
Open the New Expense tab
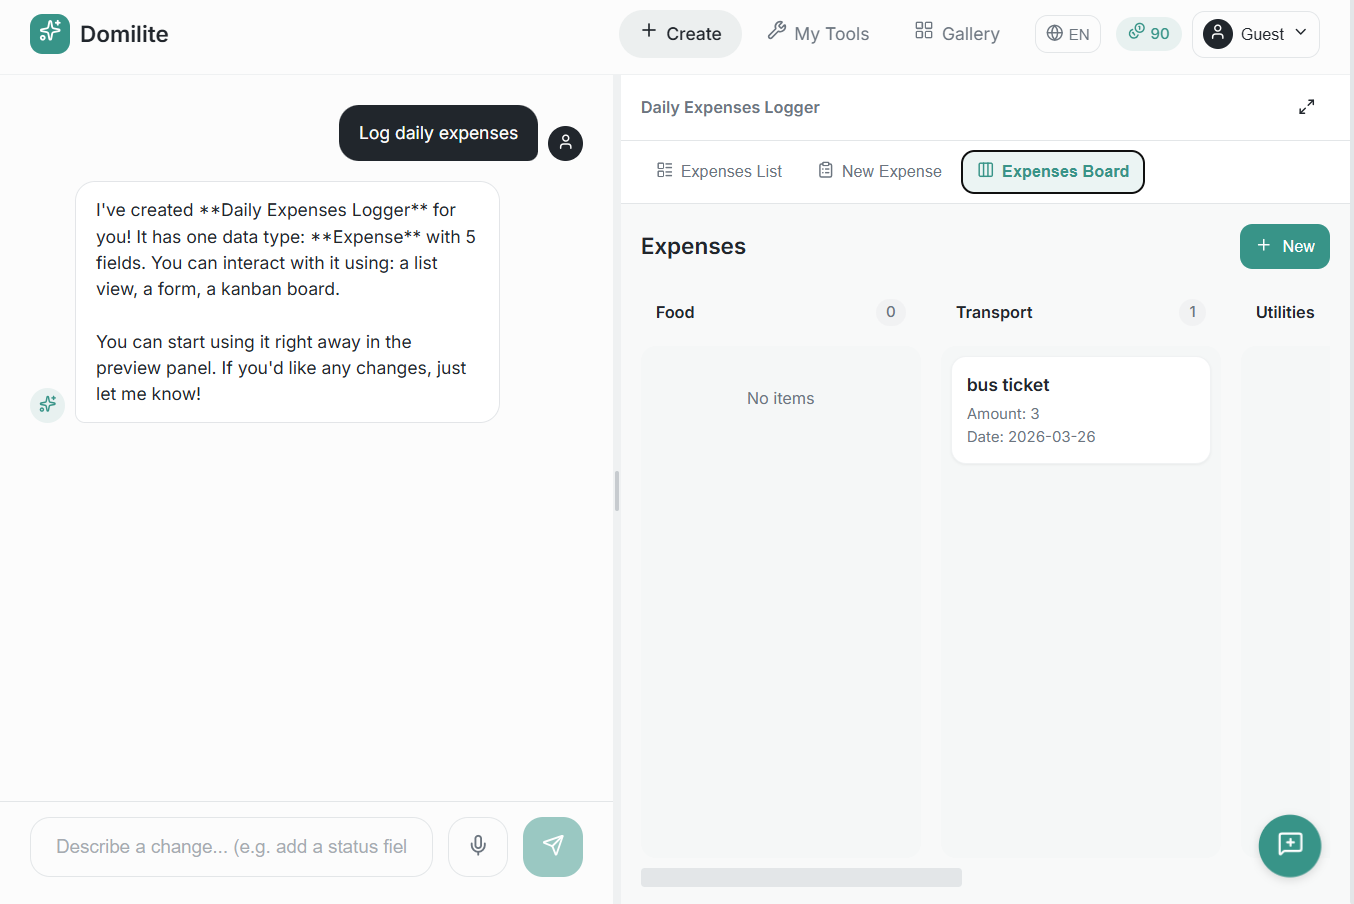(878, 171)
